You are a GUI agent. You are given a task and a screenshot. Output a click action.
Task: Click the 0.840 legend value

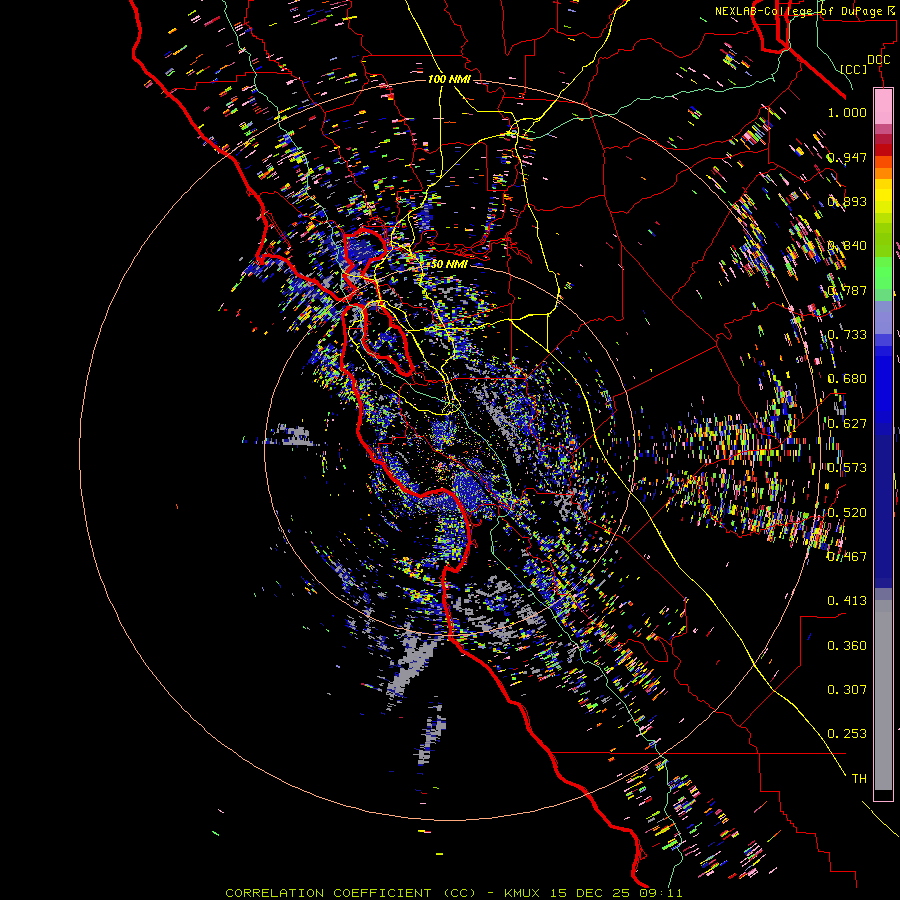tap(847, 245)
